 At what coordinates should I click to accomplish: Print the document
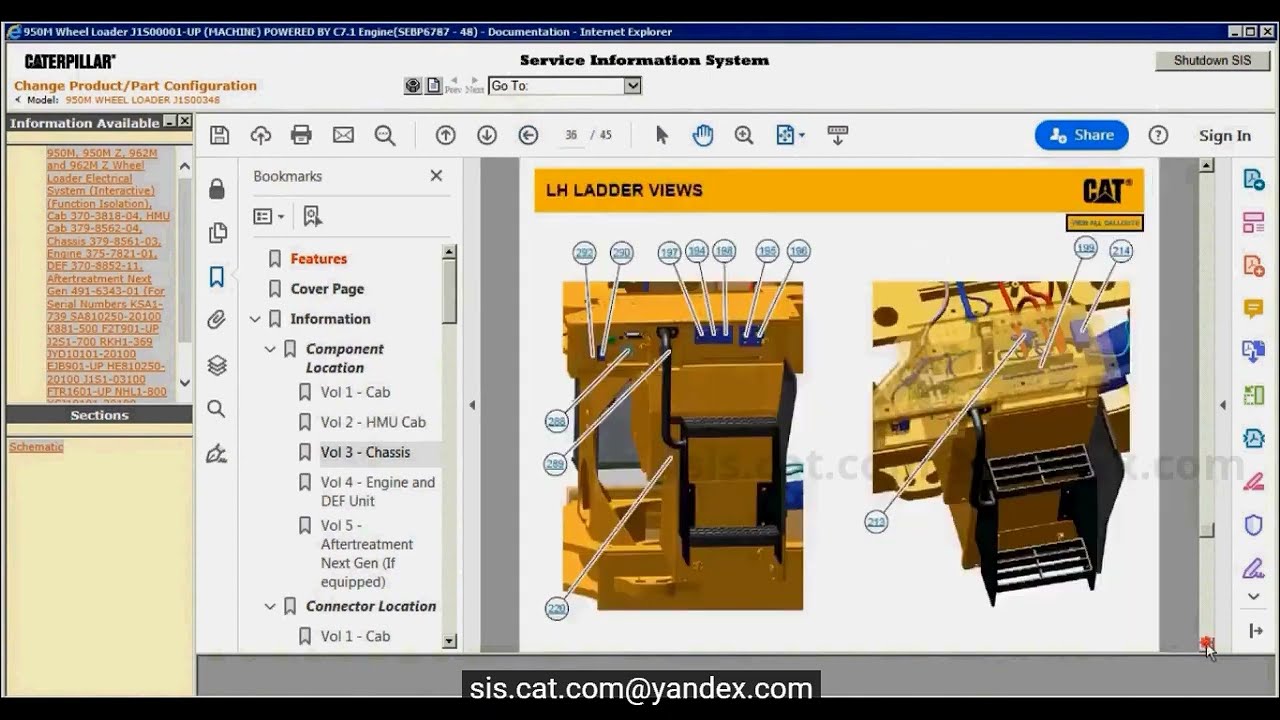301,135
